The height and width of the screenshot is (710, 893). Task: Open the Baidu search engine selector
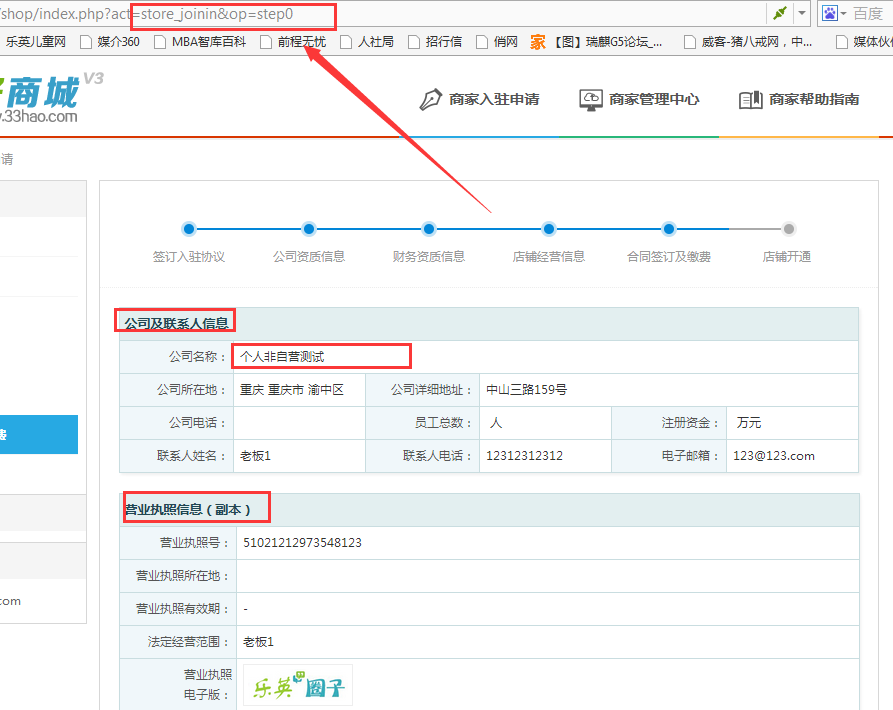[x=834, y=13]
